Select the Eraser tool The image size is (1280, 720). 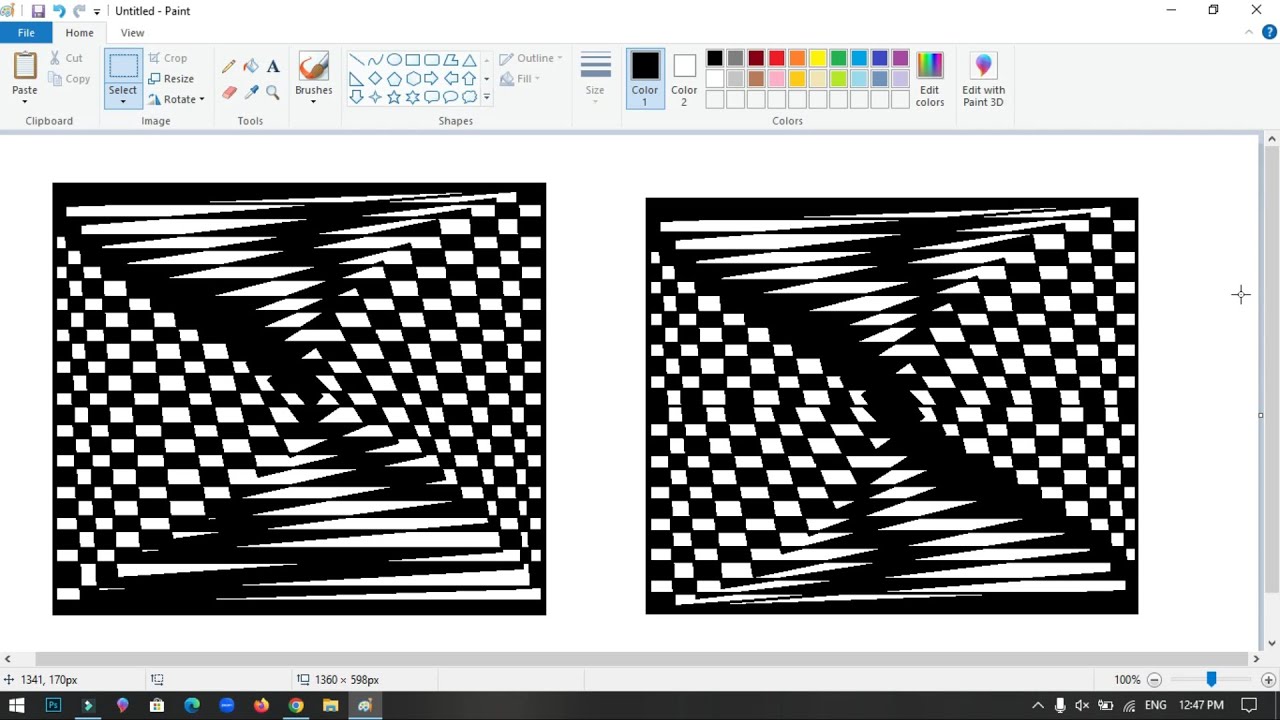[x=229, y=92]
